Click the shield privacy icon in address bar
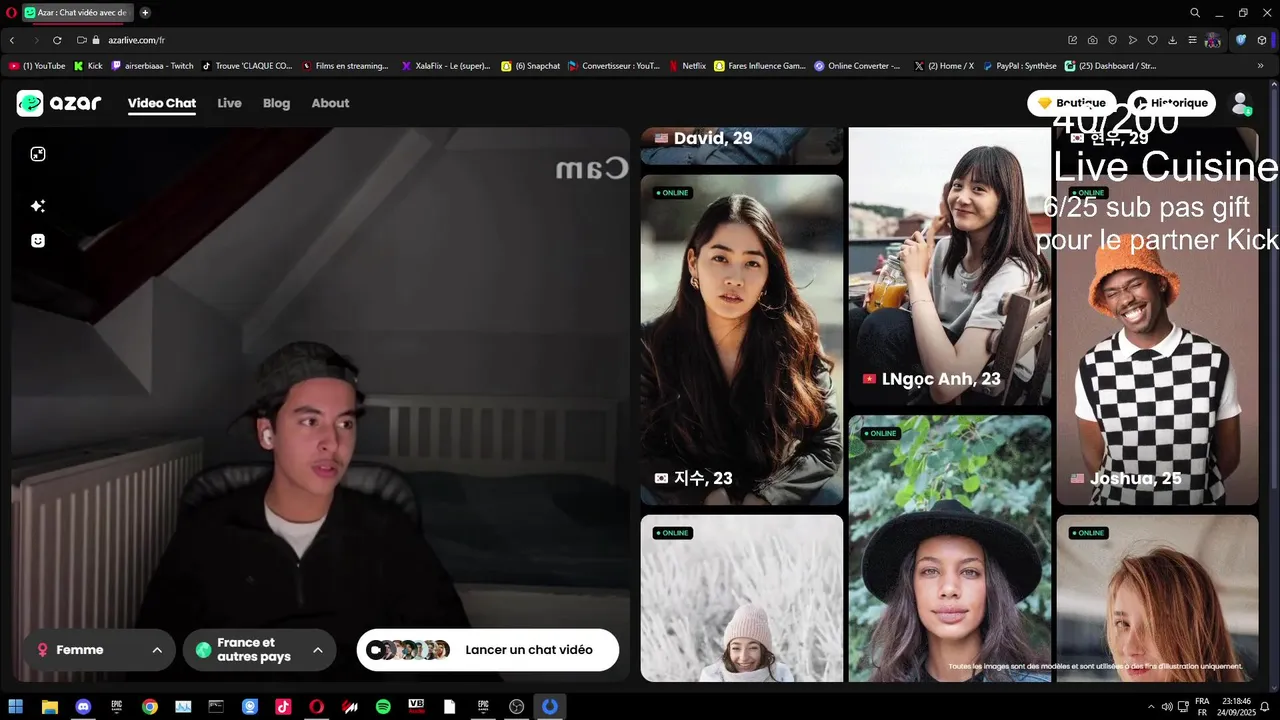1280x720 pixels. [x=1112, y=40]
